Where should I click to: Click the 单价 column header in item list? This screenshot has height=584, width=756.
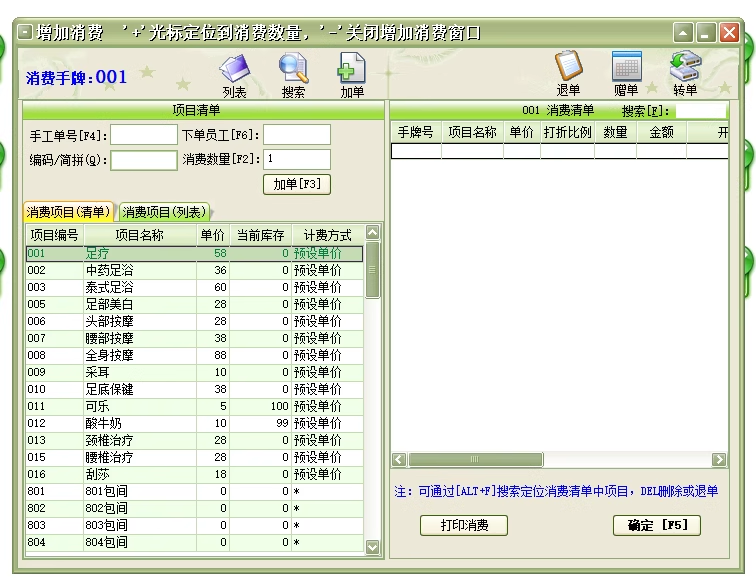coord(213,235)
